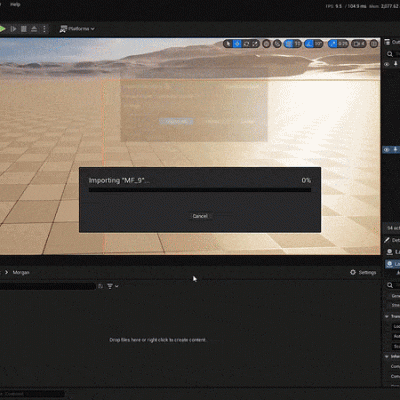The width and height of the screenshot is (400, 400).
Task: Click the actor count text in Outliner footer
Action: point(393,228)
